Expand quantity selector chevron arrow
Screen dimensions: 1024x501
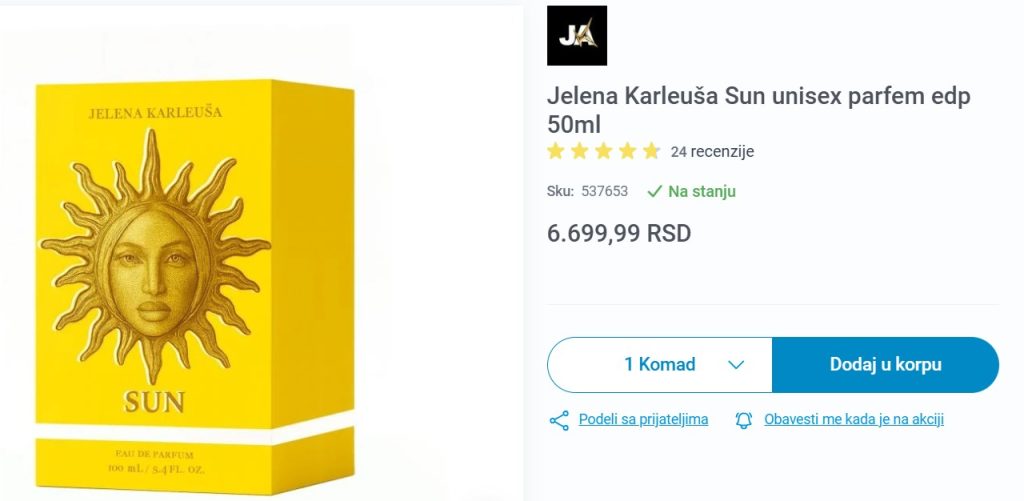(736, 365)
